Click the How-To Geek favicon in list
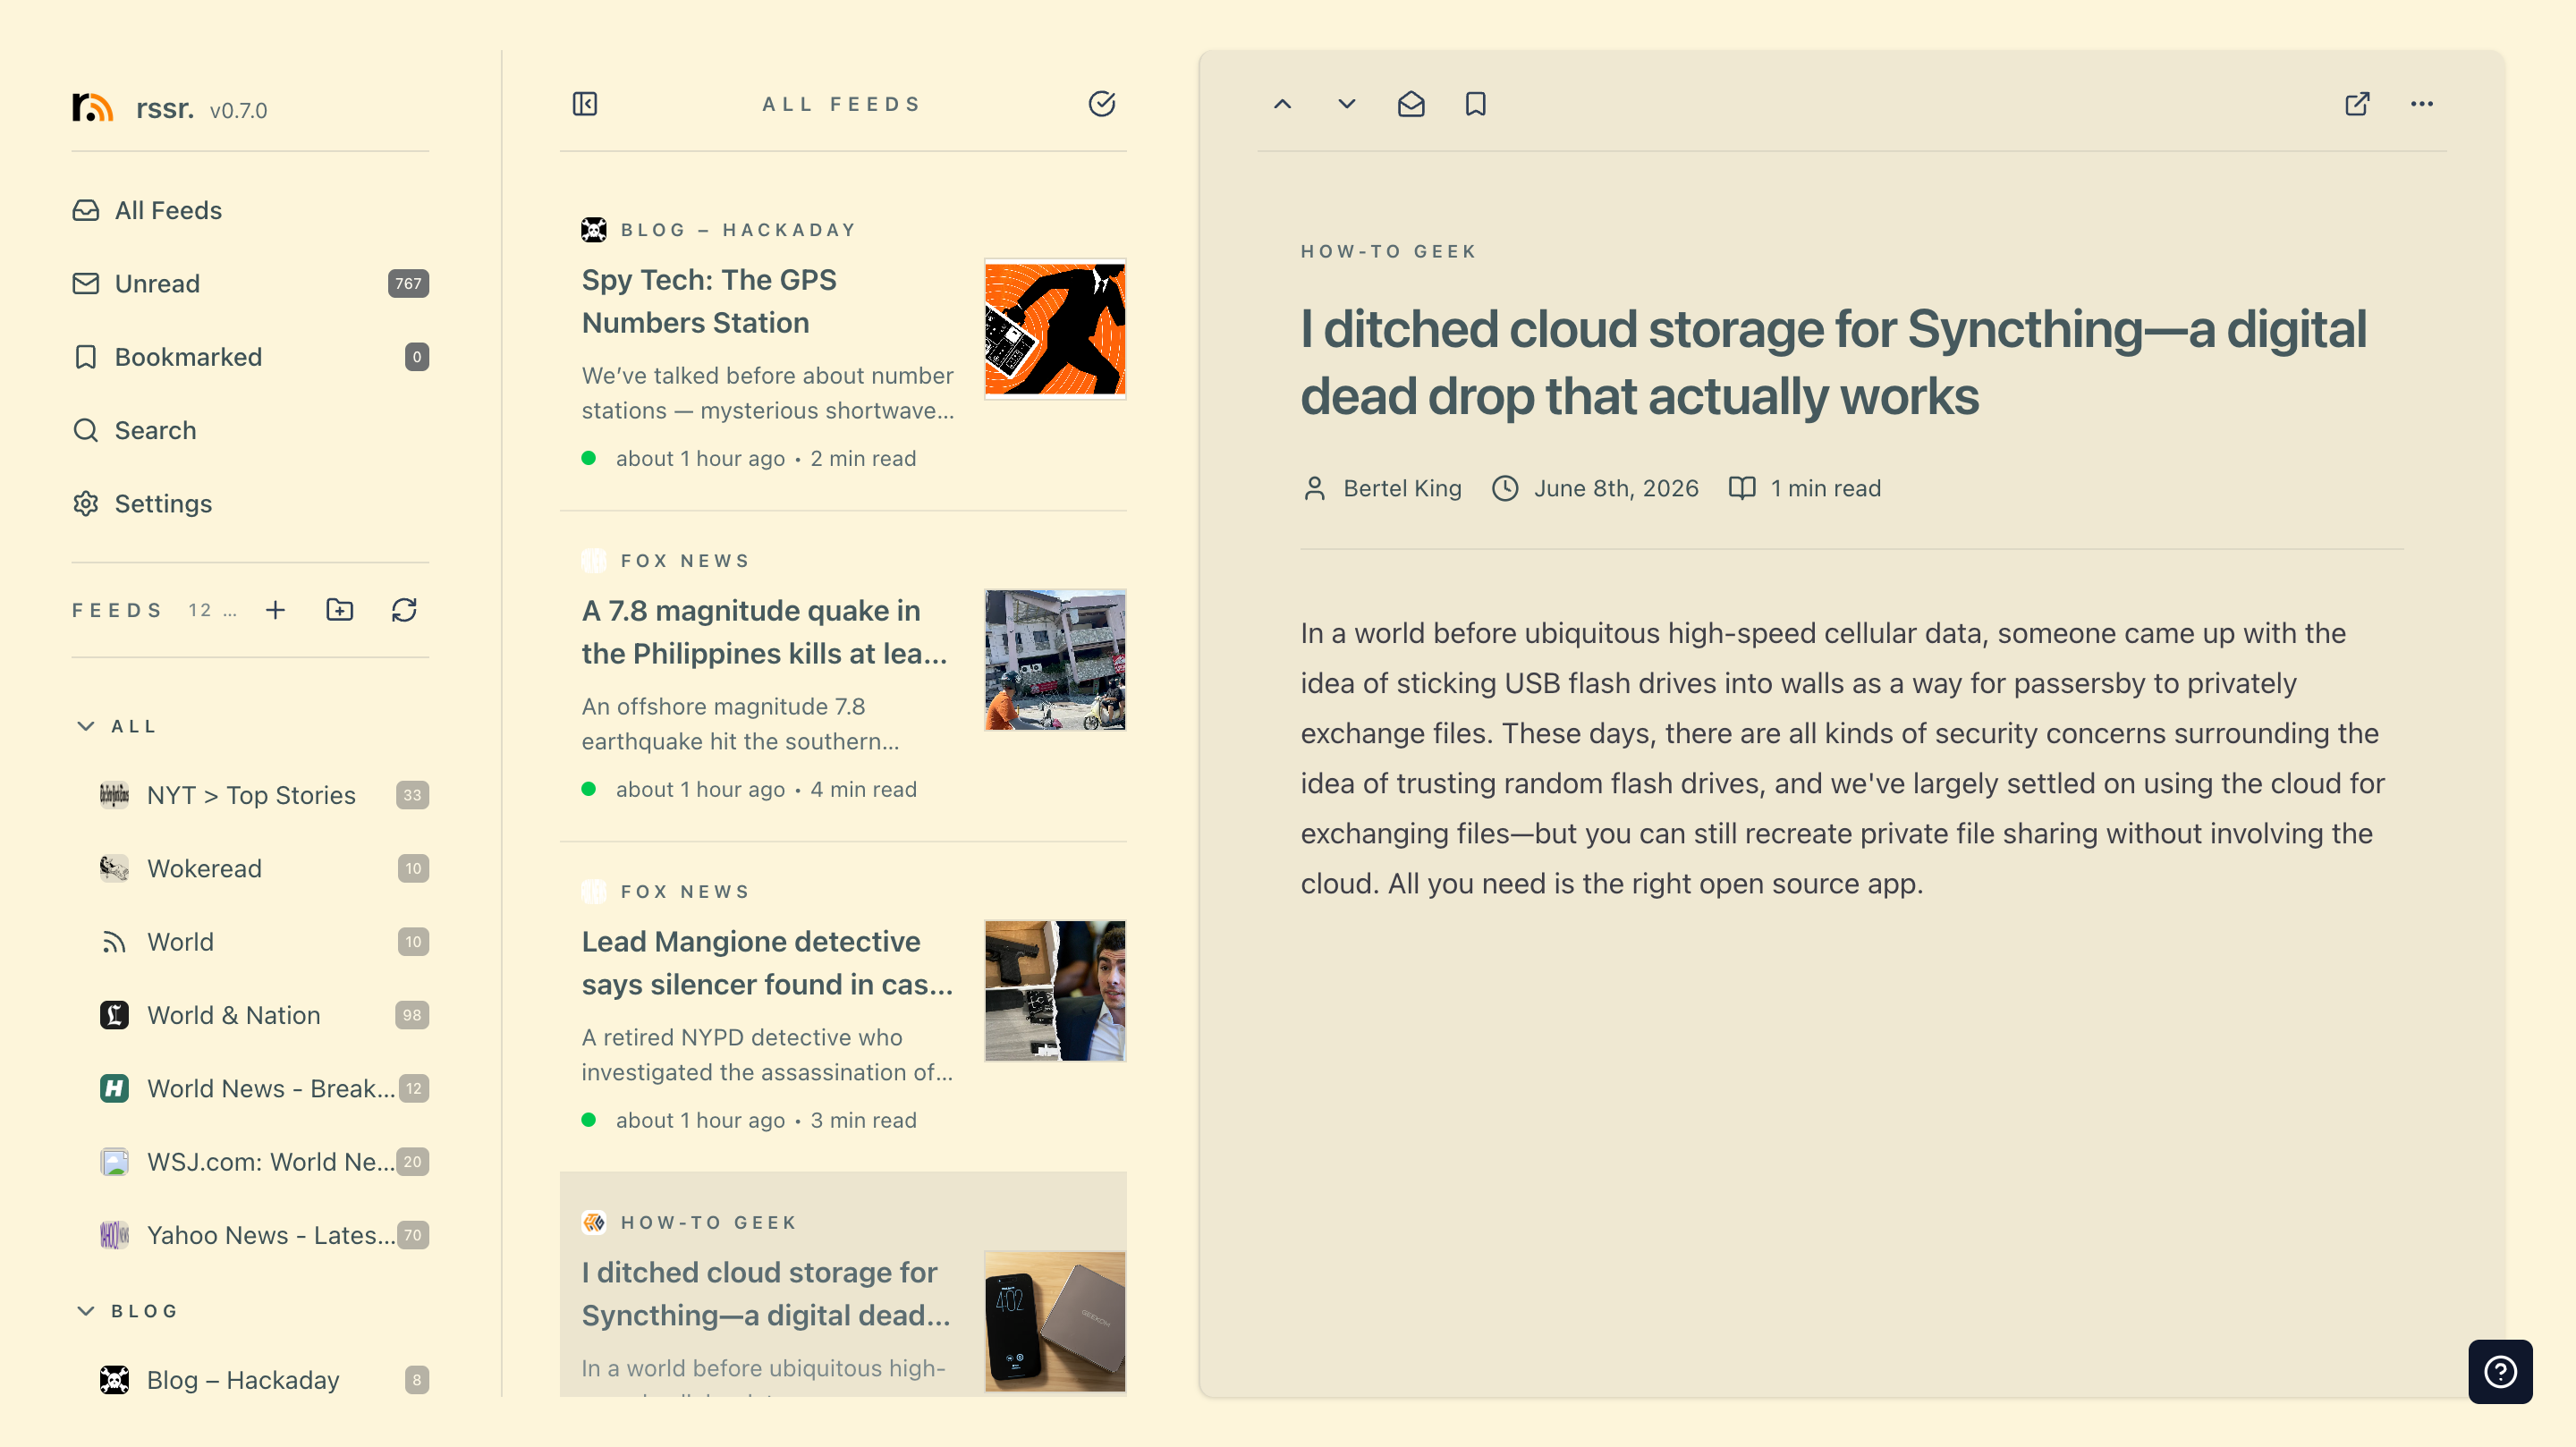This screenshot has width=2576, height=1447. click(594, 1222)
